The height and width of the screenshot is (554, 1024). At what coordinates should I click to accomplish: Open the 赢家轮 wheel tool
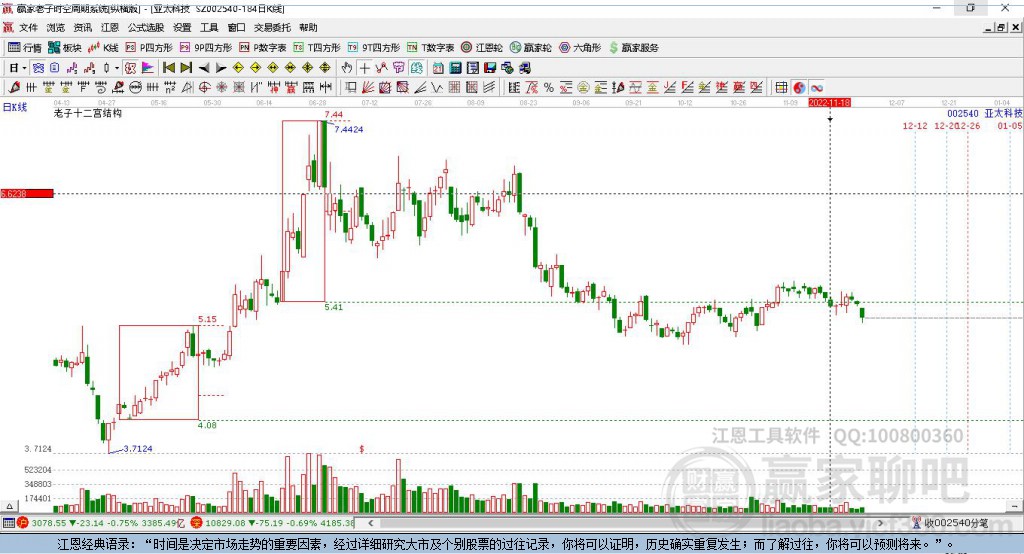tap(531, 48)
